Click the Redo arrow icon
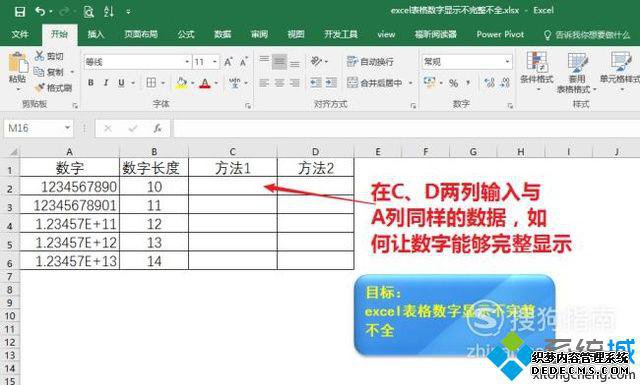 tap(64, 11)
